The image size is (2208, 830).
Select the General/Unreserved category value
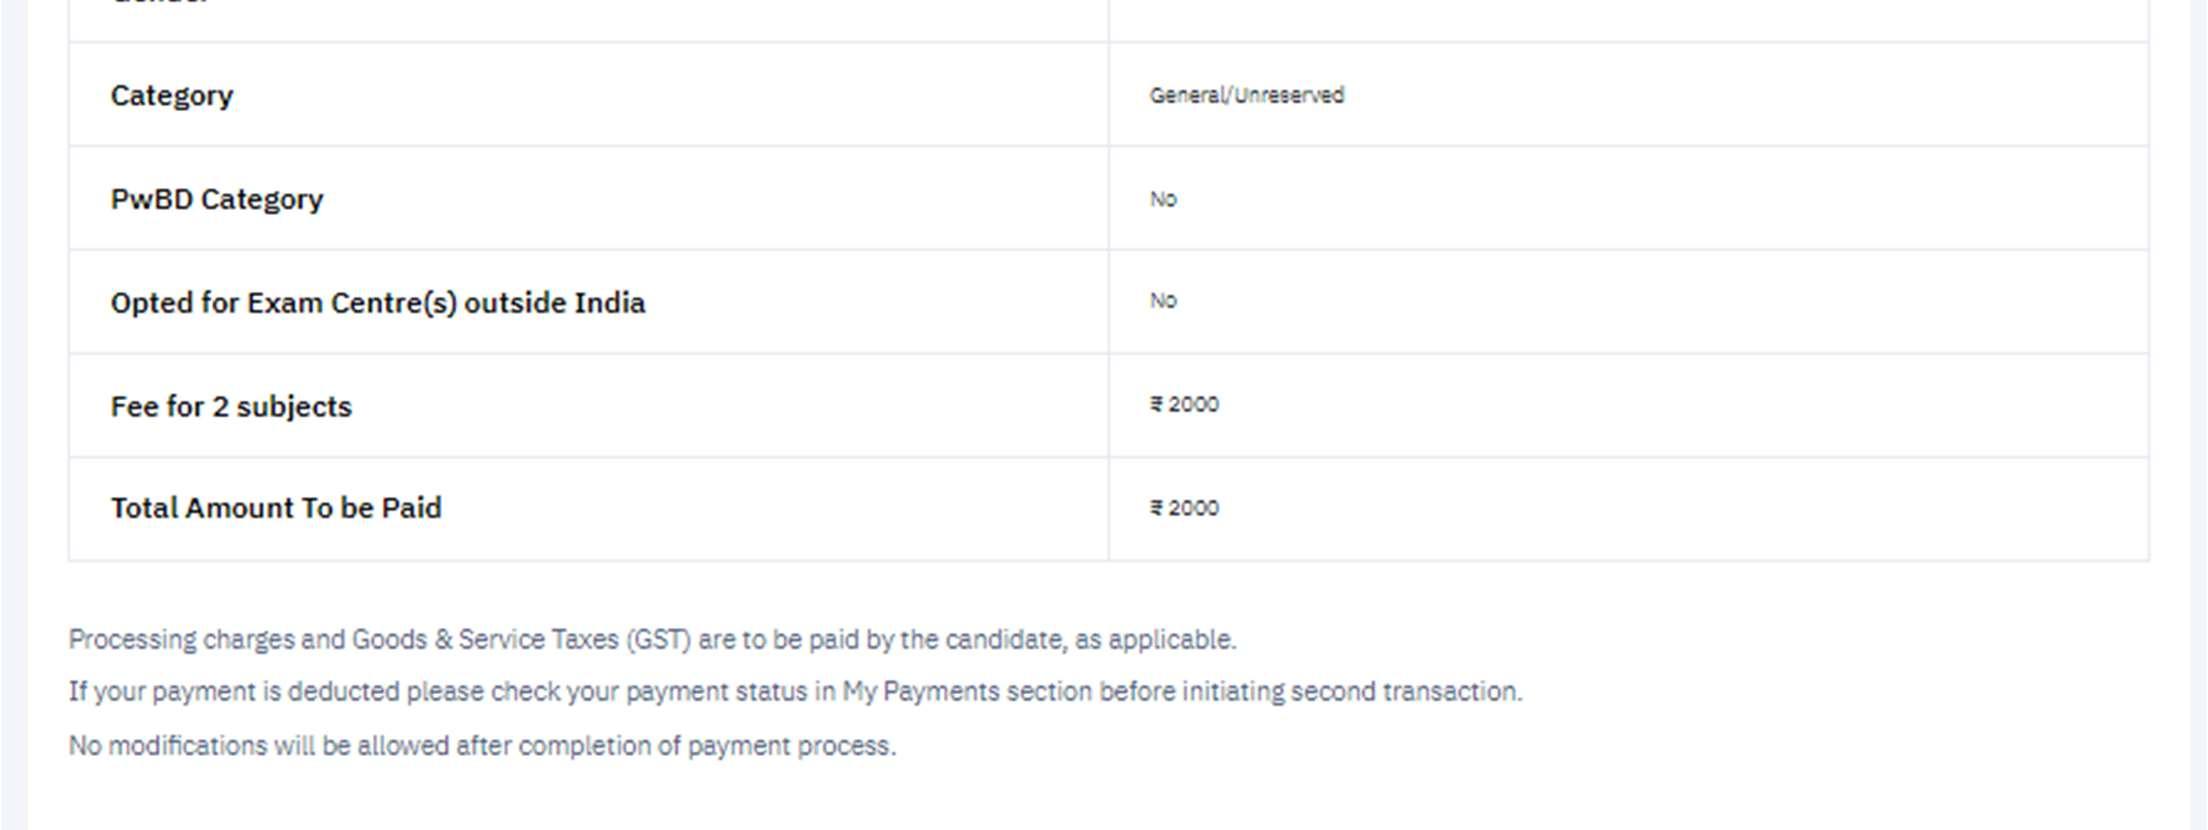pyautogui.click(x=1246, y=96)
